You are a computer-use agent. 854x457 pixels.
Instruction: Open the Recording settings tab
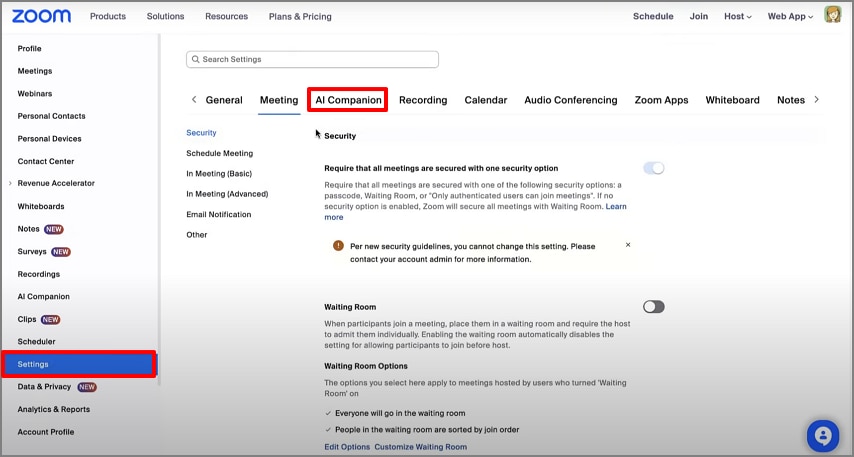click(x=423, y=100)
